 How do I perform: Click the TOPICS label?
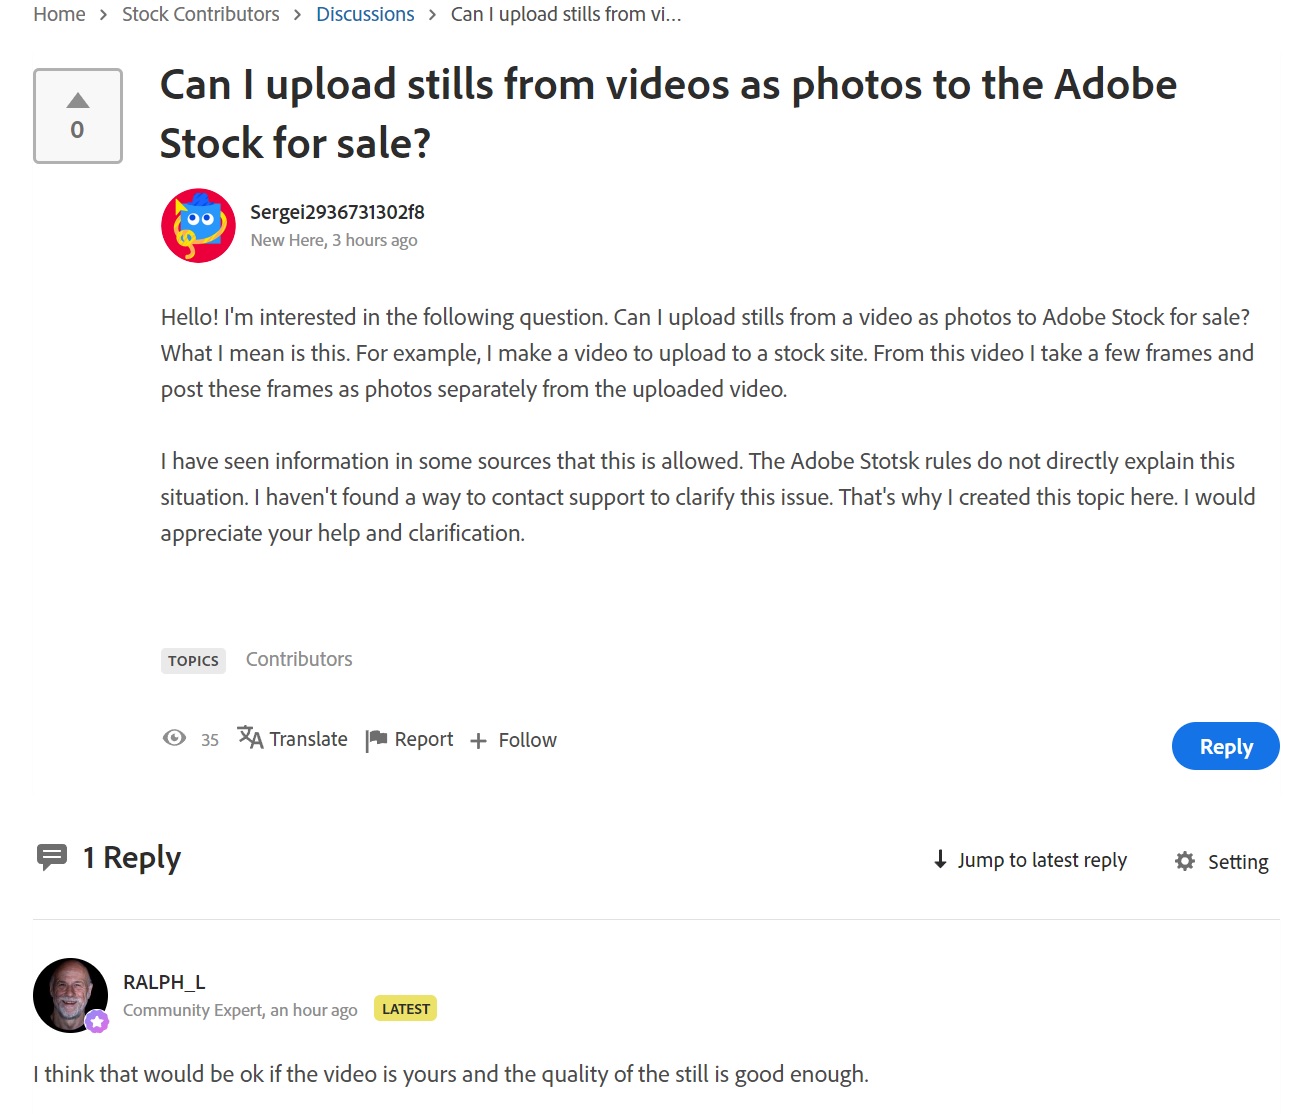pyautogui.click(x=193, y=660)
